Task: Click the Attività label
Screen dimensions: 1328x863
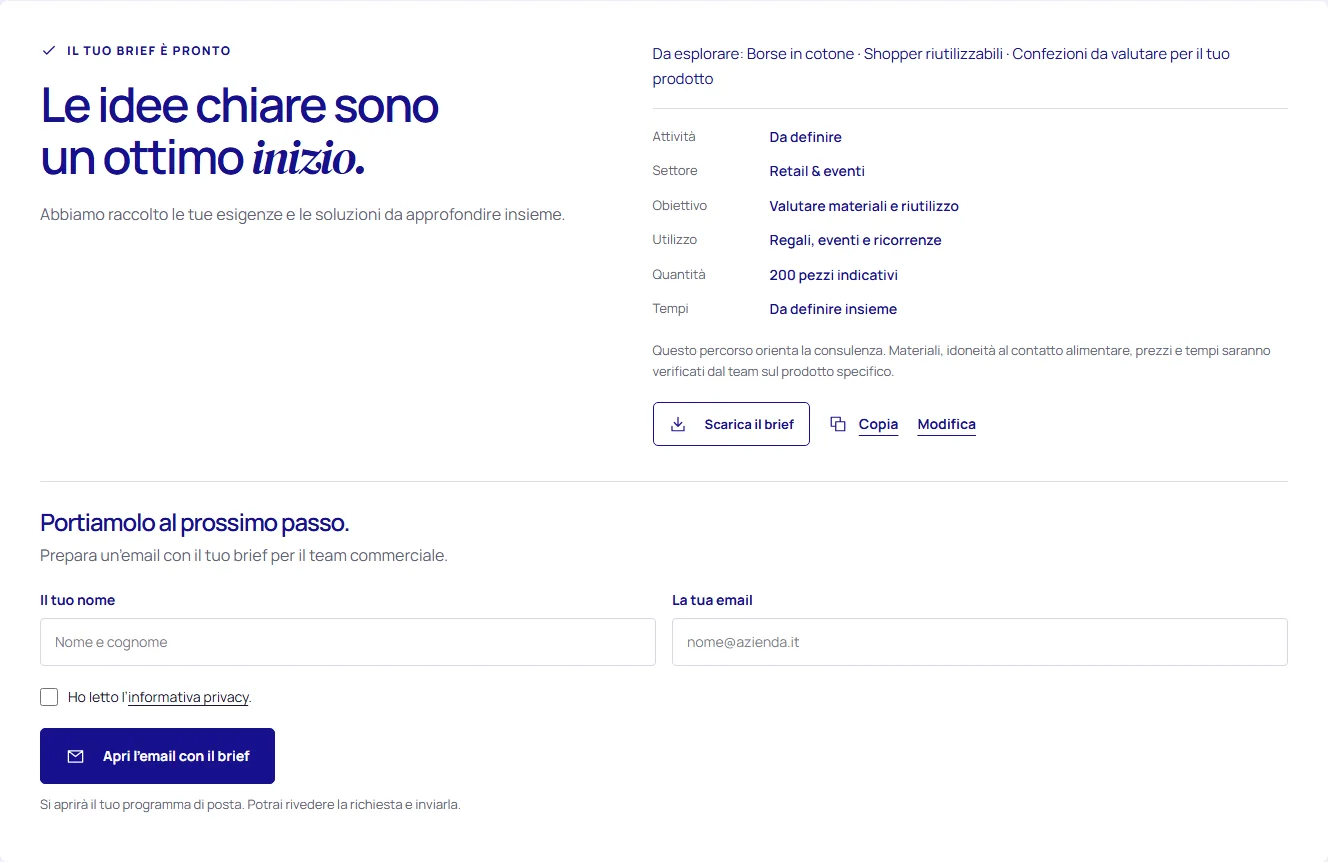Action: (674, 136)
